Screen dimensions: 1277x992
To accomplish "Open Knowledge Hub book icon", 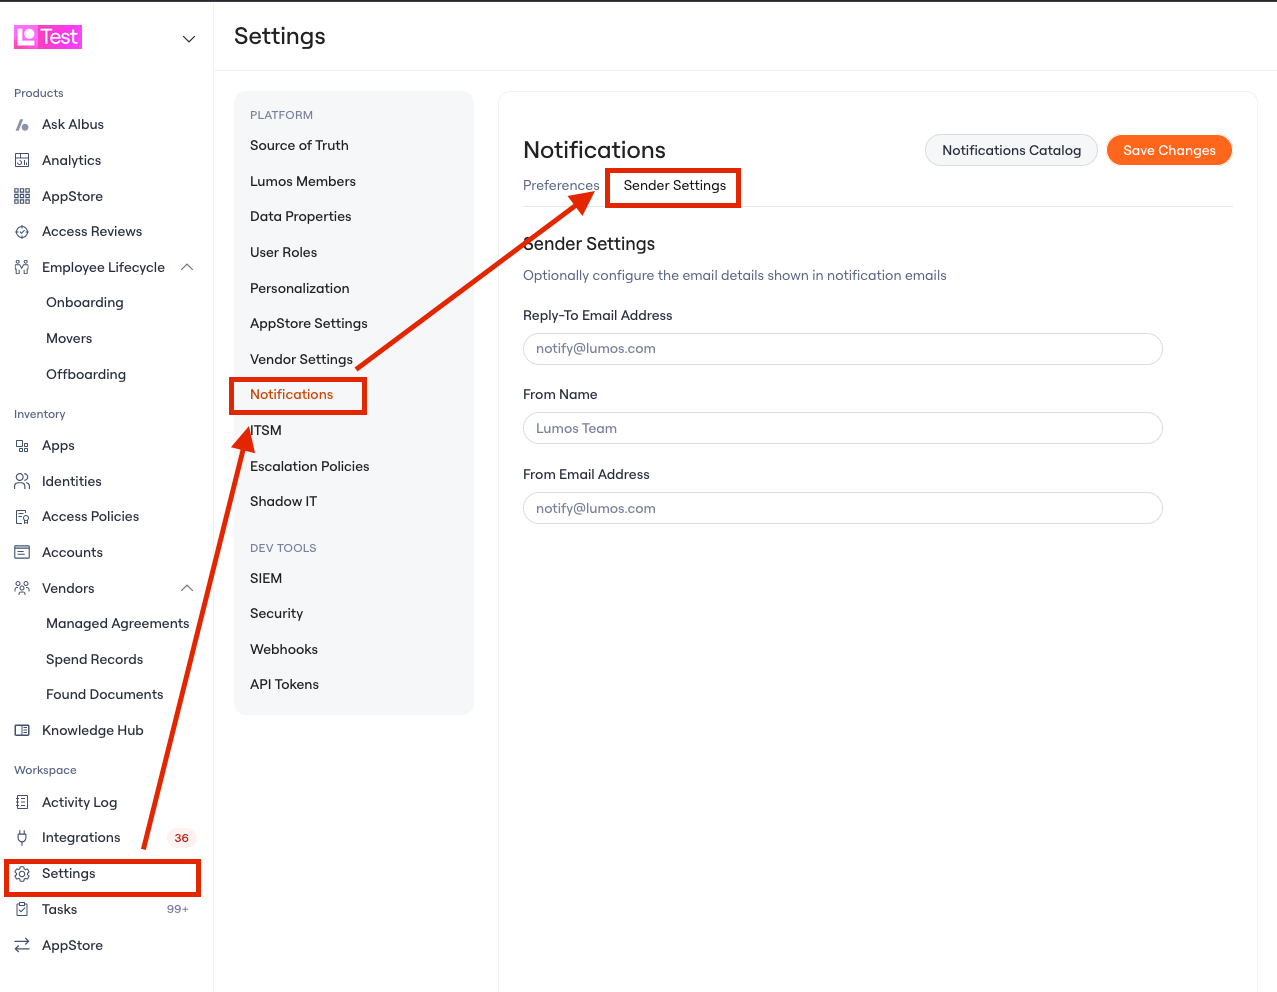I will pyautogui.click(x=22, y=730).
